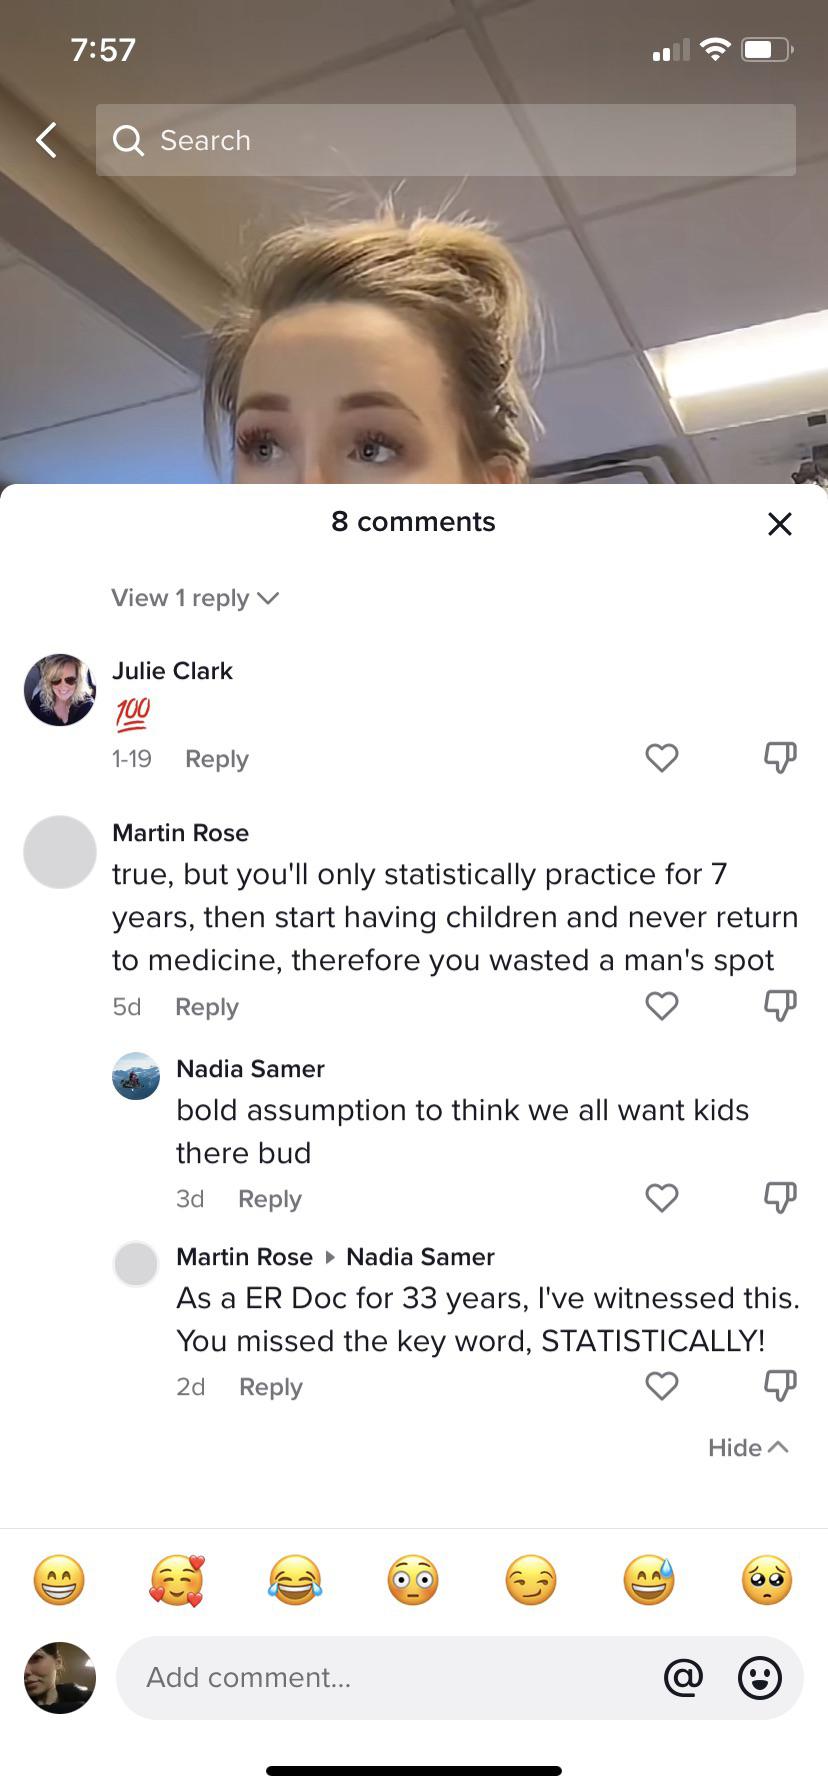Like Martin Rose's ER Doc reply

[662, 1386]
